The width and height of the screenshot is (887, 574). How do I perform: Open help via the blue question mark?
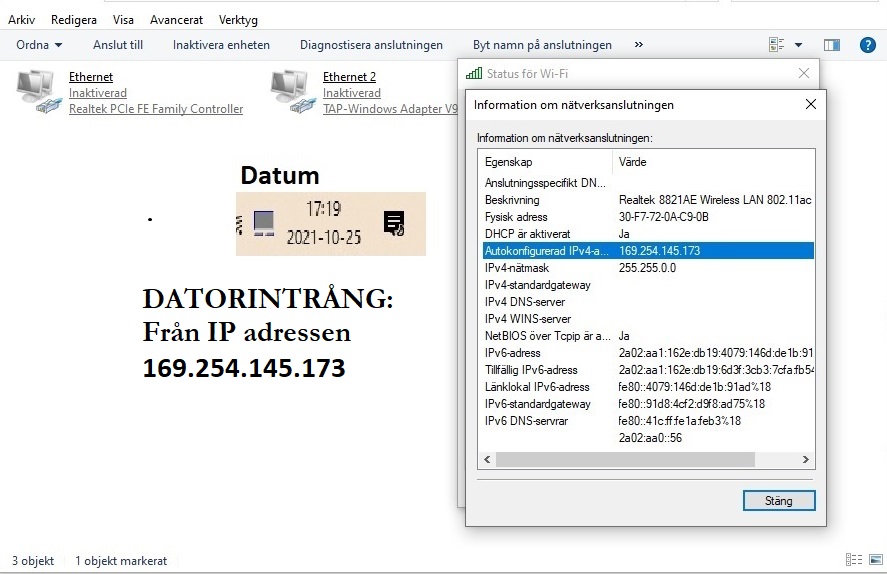[x=868, y=45]
